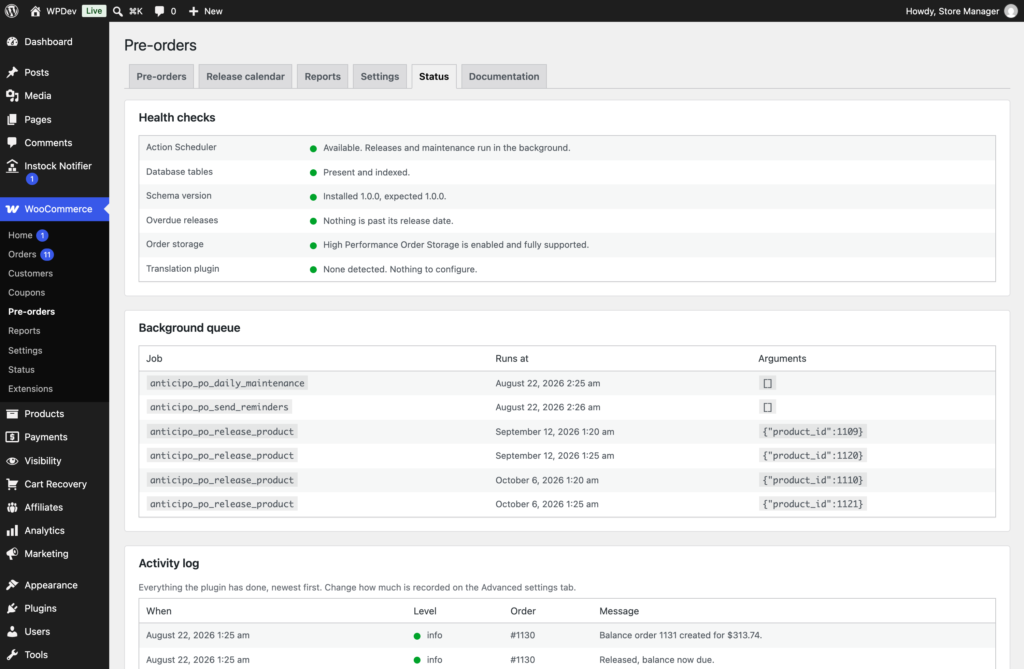
Task: Open the Store Manager avatar
Action: 1010,11
